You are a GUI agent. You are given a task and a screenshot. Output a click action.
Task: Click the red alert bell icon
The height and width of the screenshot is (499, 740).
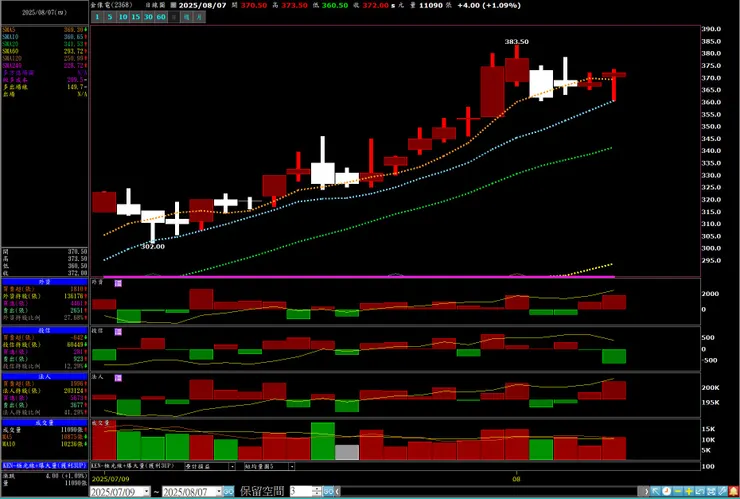click(733, 491)
